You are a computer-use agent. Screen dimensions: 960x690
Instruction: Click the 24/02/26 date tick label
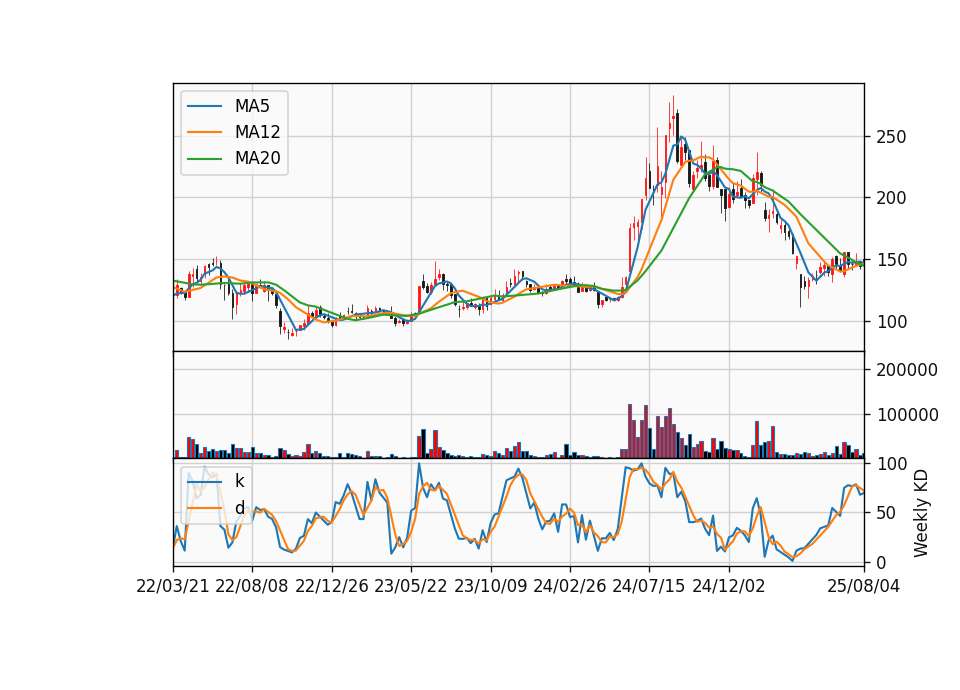(569, 586)
